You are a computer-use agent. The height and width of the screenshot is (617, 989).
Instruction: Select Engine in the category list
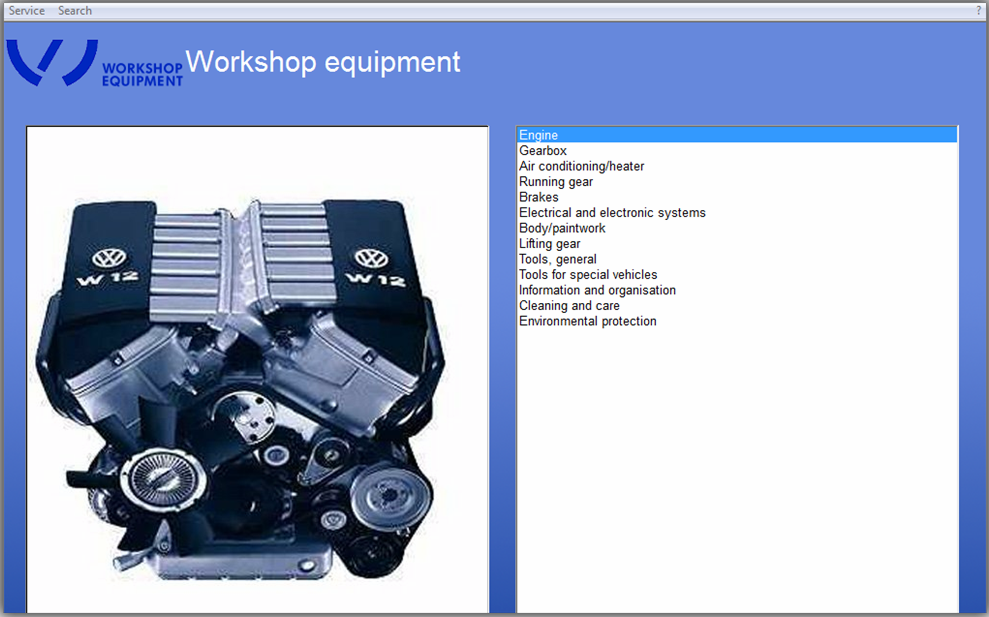tap(737, 135)
